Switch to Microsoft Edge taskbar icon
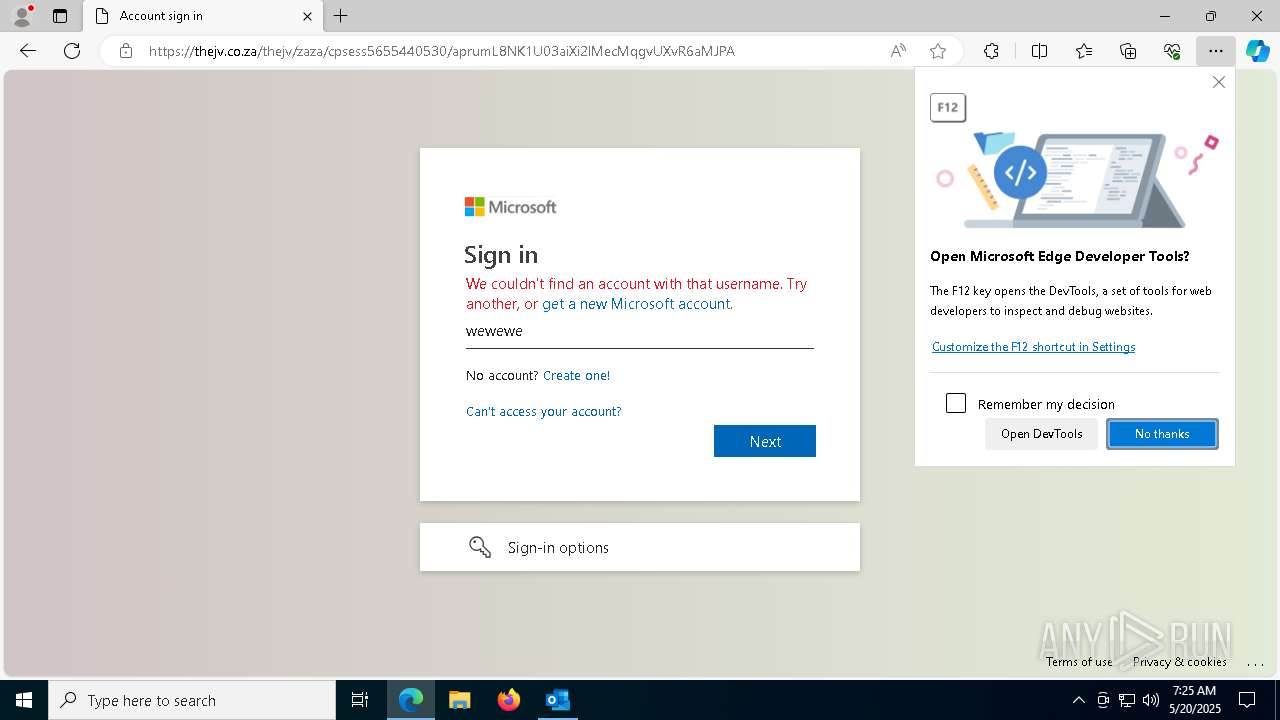The image size is (1280, 720). coord(411,700)
